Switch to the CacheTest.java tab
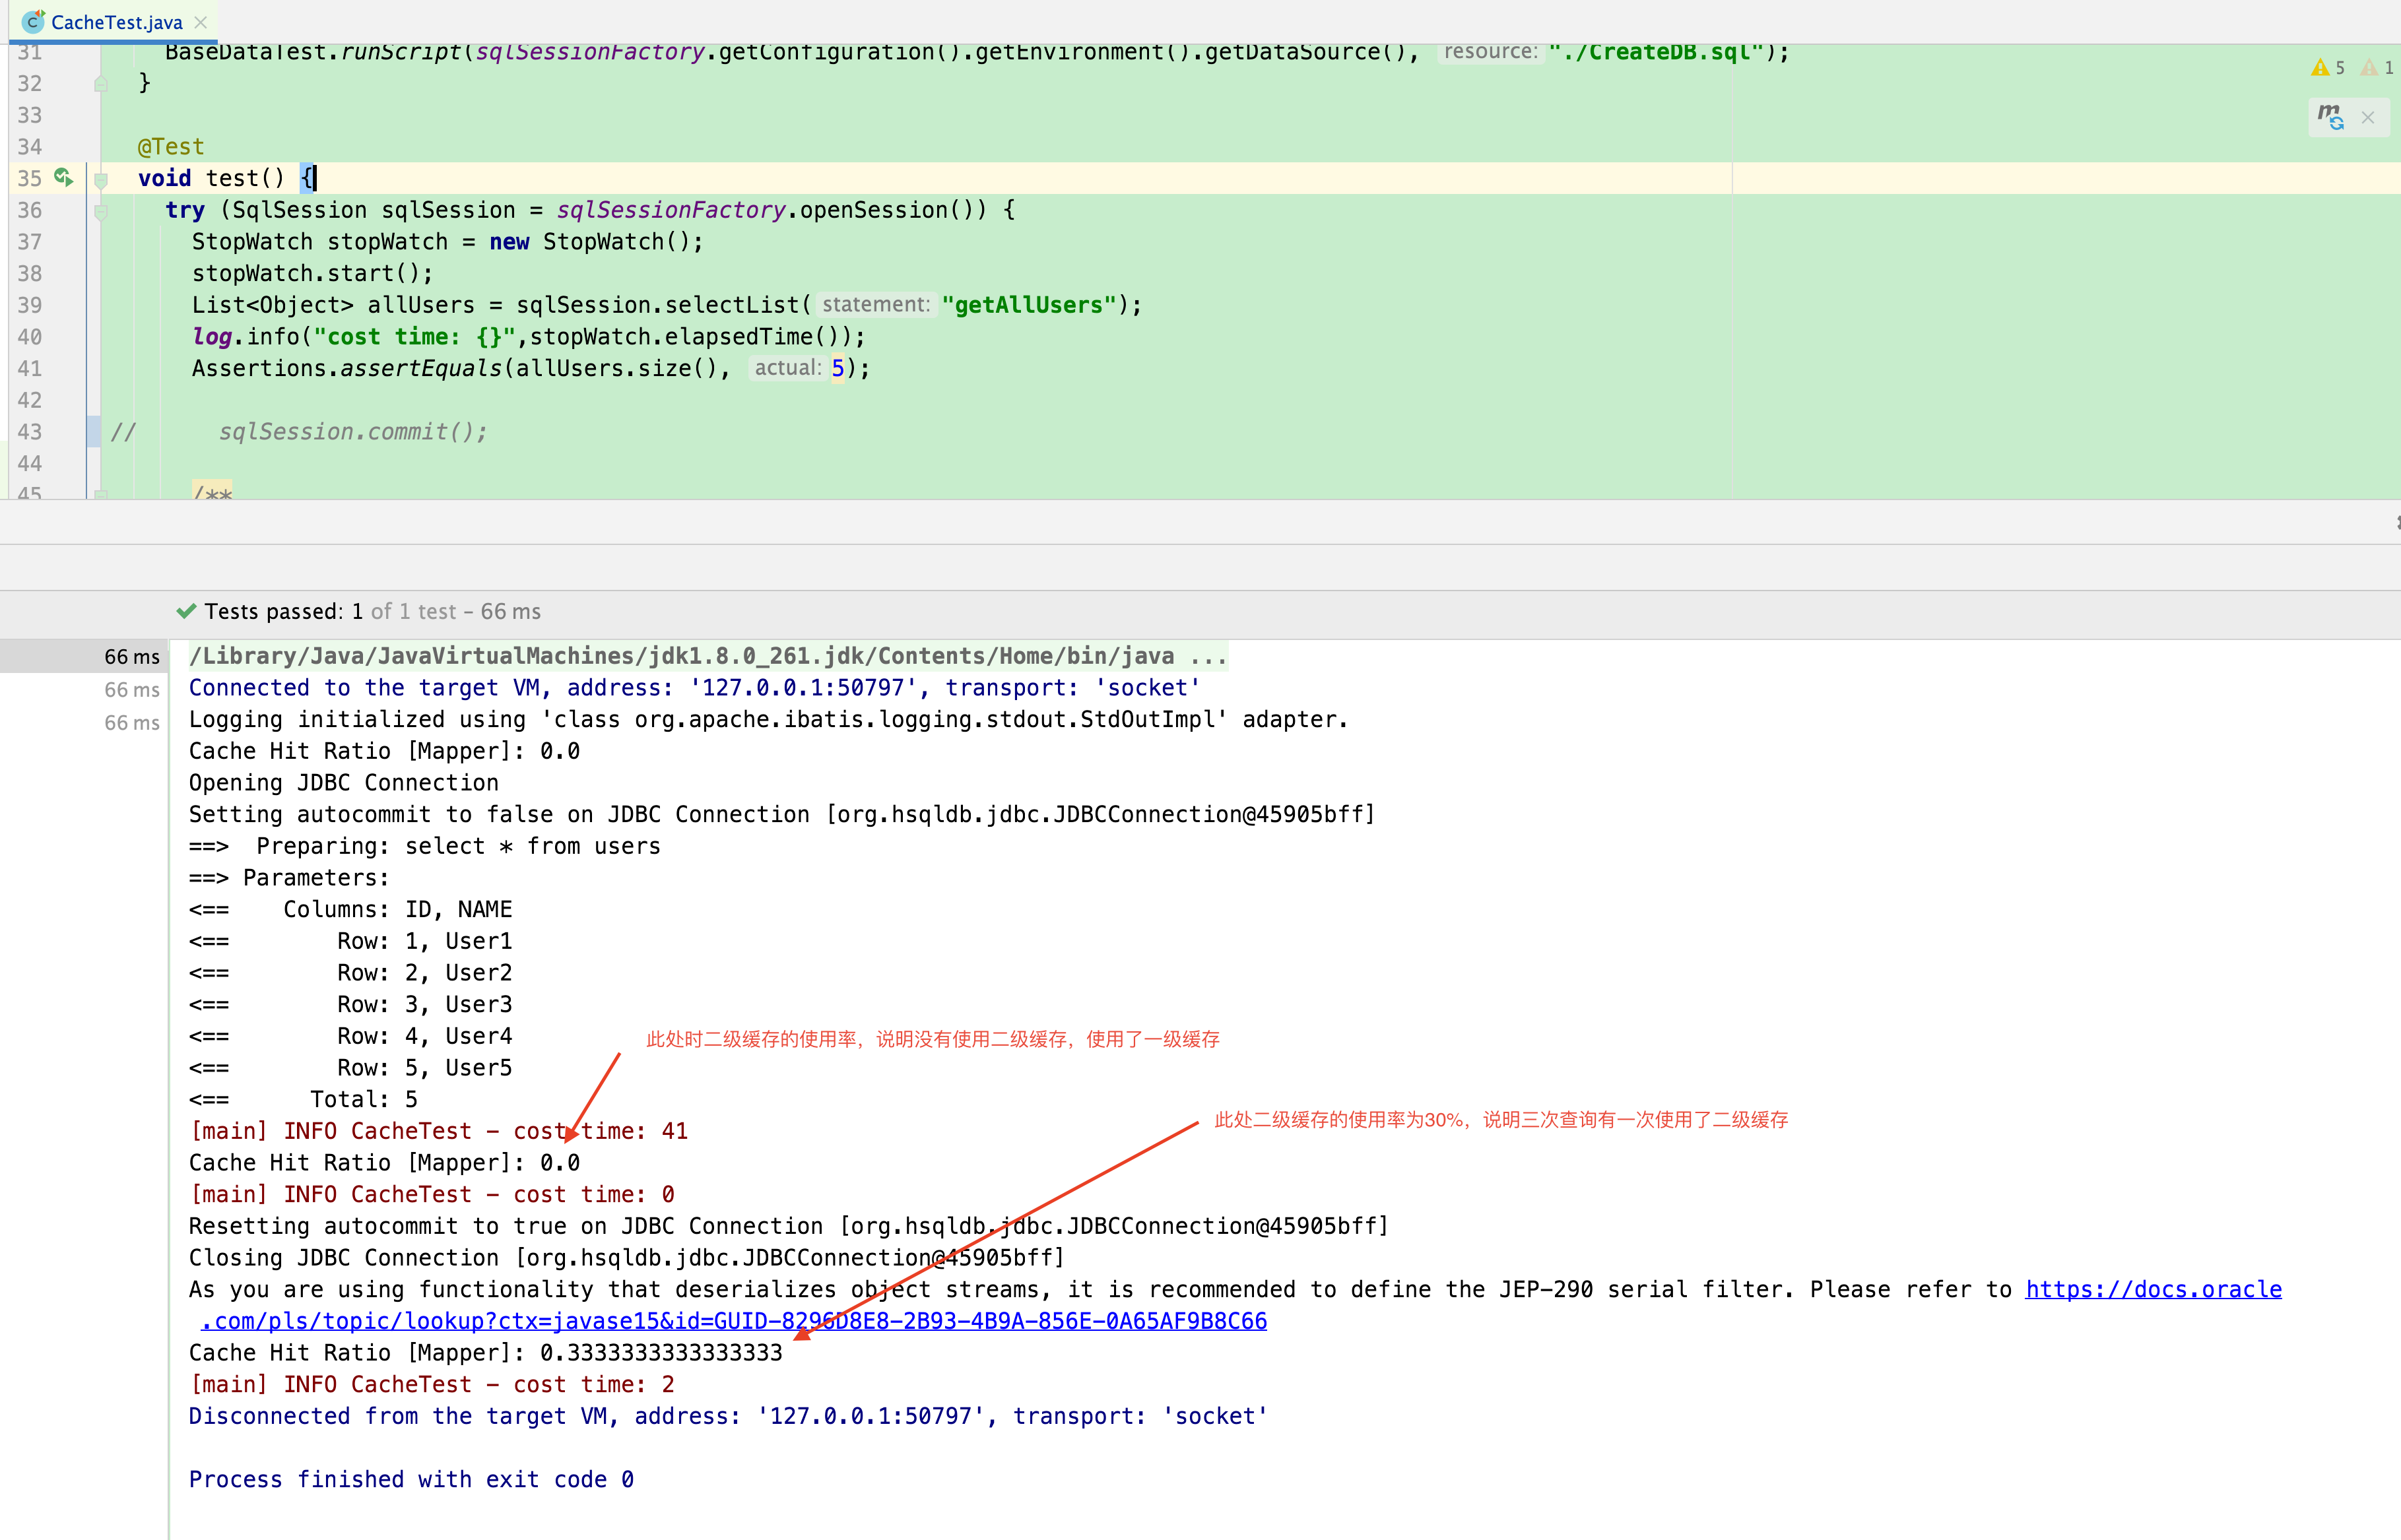 coord(116,22)
